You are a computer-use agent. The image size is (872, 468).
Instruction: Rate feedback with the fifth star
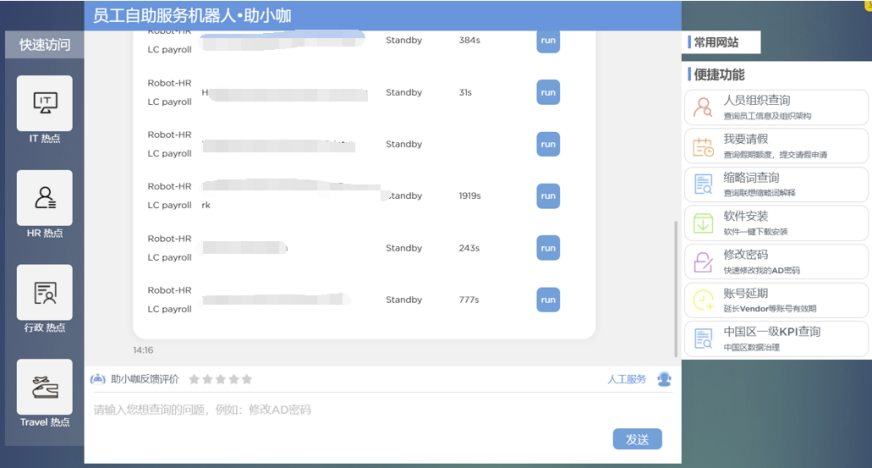(247, 380)
